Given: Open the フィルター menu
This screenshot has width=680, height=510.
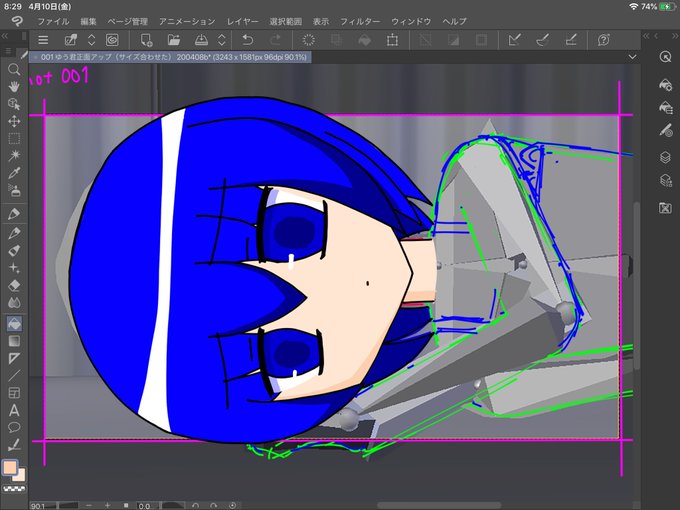Looking at the screenshot, I should (x=360, y=21).
